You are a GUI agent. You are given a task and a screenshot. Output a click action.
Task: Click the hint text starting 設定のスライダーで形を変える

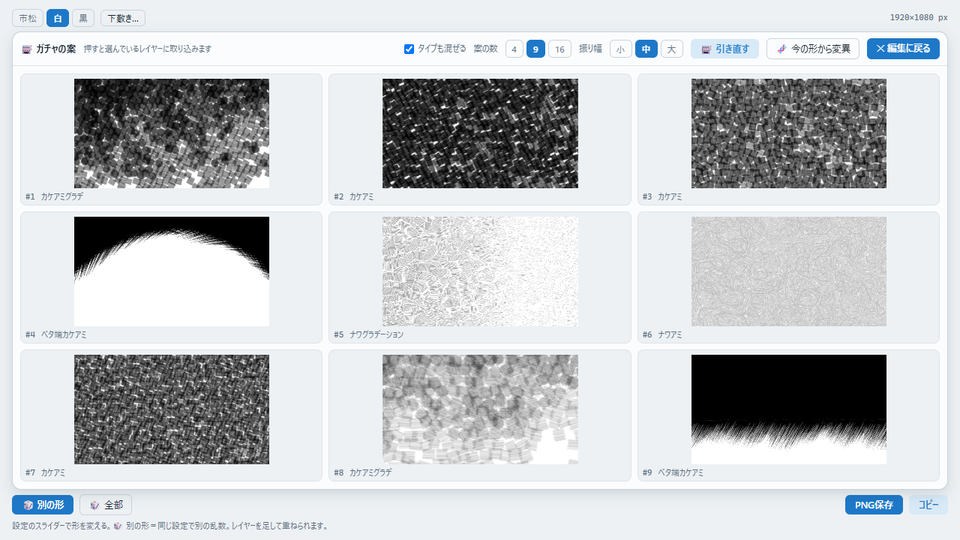[x=170, y=526]
